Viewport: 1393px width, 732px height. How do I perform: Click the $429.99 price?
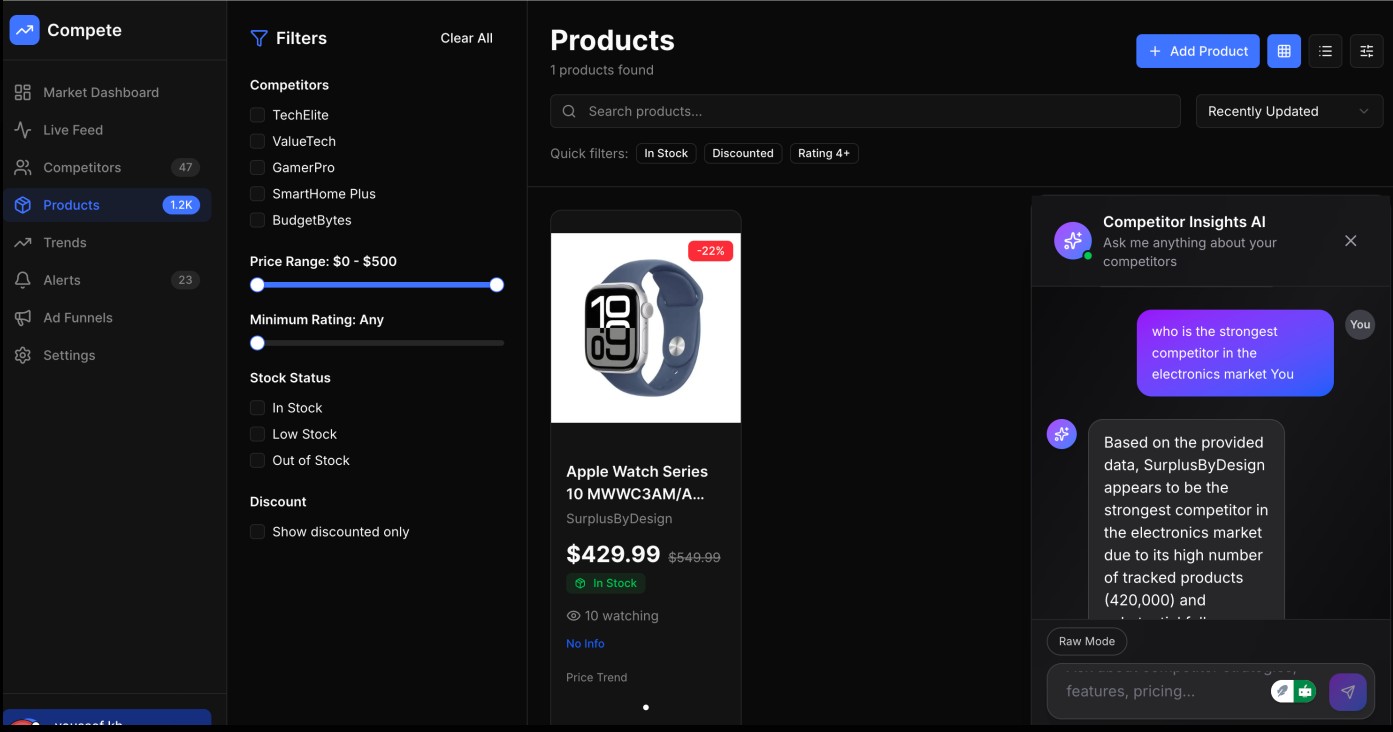[613, 554]
